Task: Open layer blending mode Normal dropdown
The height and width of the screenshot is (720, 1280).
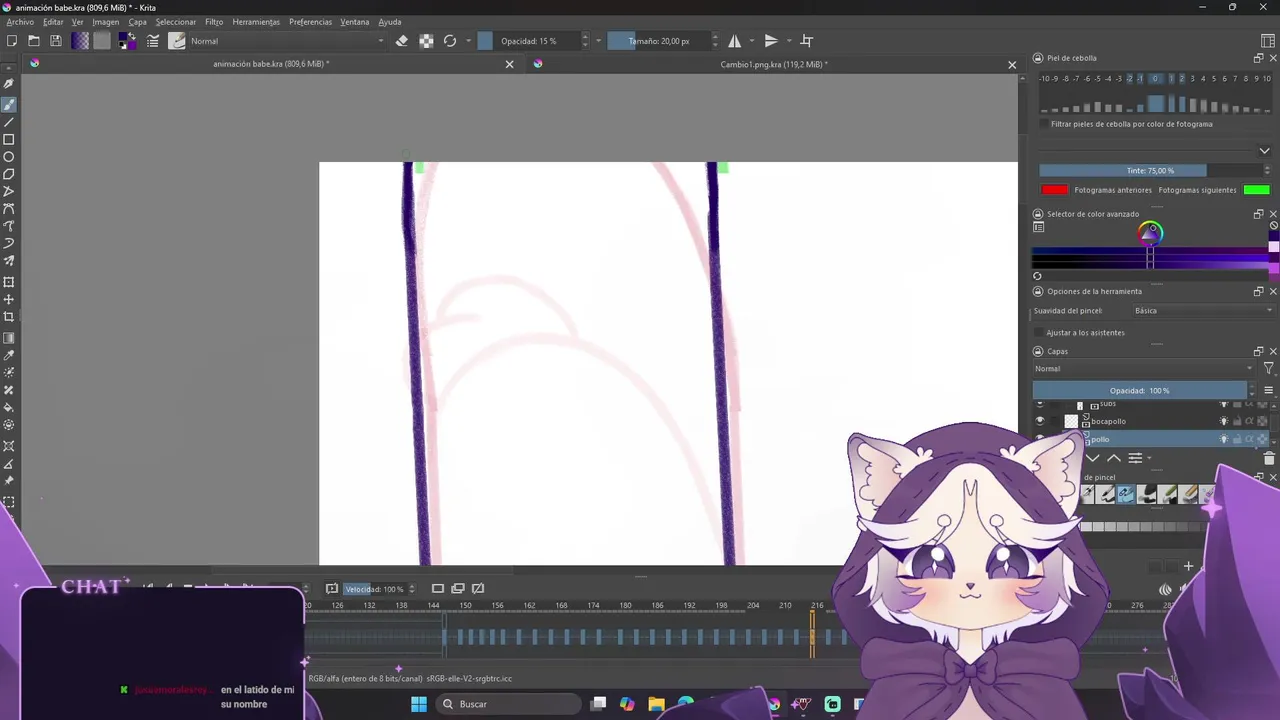Action: pyautogui.click(x=1144, y=369)
